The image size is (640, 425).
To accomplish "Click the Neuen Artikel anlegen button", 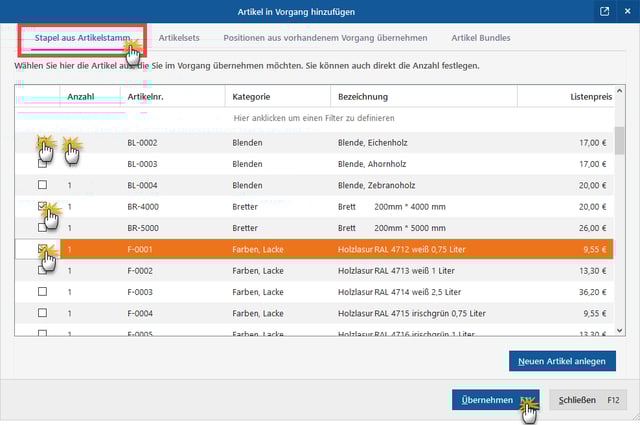I will pos(561,360).
